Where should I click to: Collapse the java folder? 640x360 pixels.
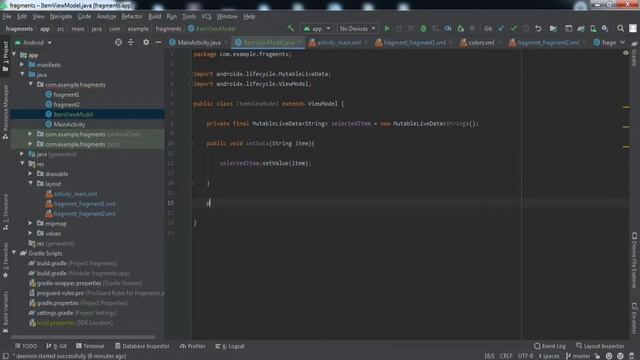click(22, 74)
